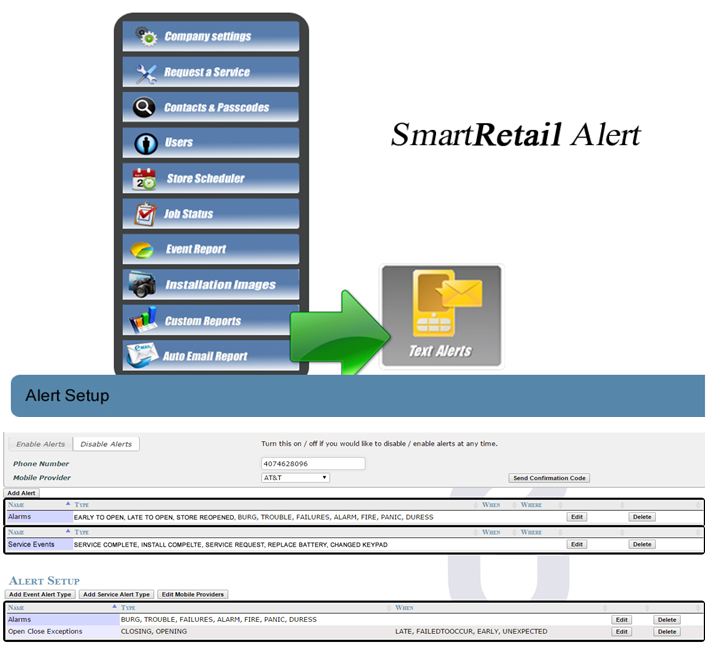Viewport: 711px width, 647px height.
Task: Select the Disable Alerts toggle tab
Action: click(x=106, y=444)
